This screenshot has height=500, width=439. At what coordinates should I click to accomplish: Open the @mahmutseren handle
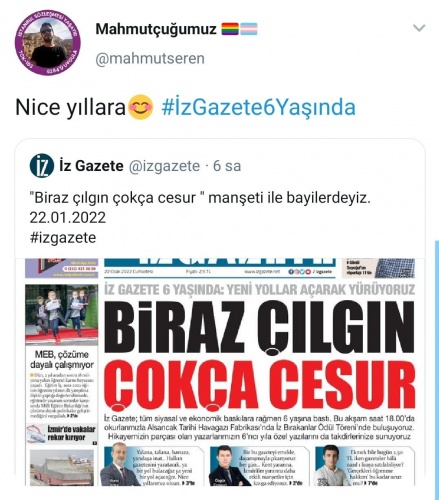150,59
